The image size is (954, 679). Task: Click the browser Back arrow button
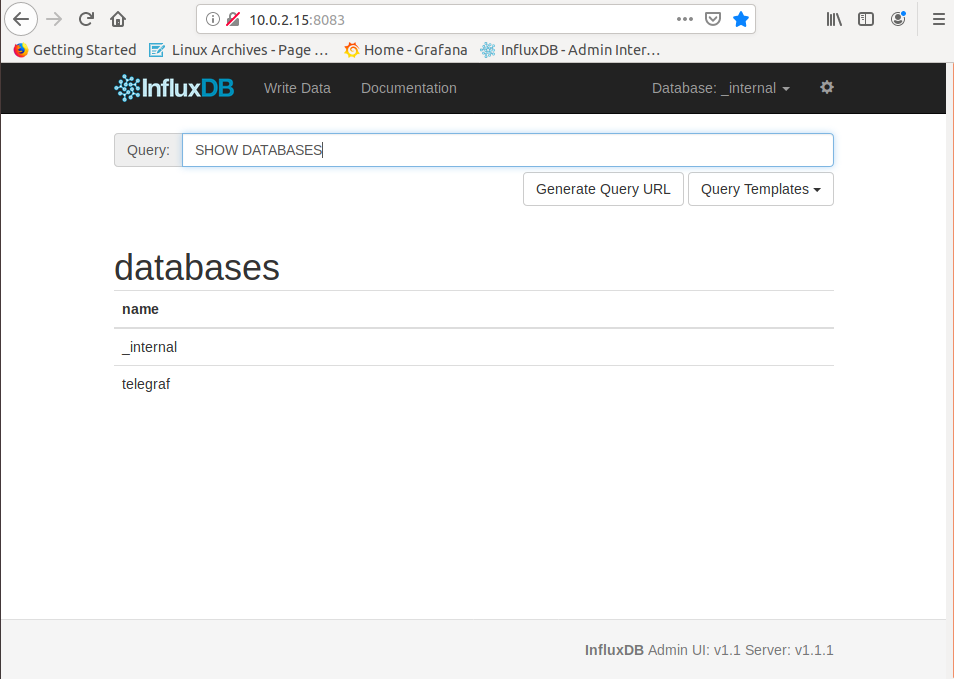(21, 19)
